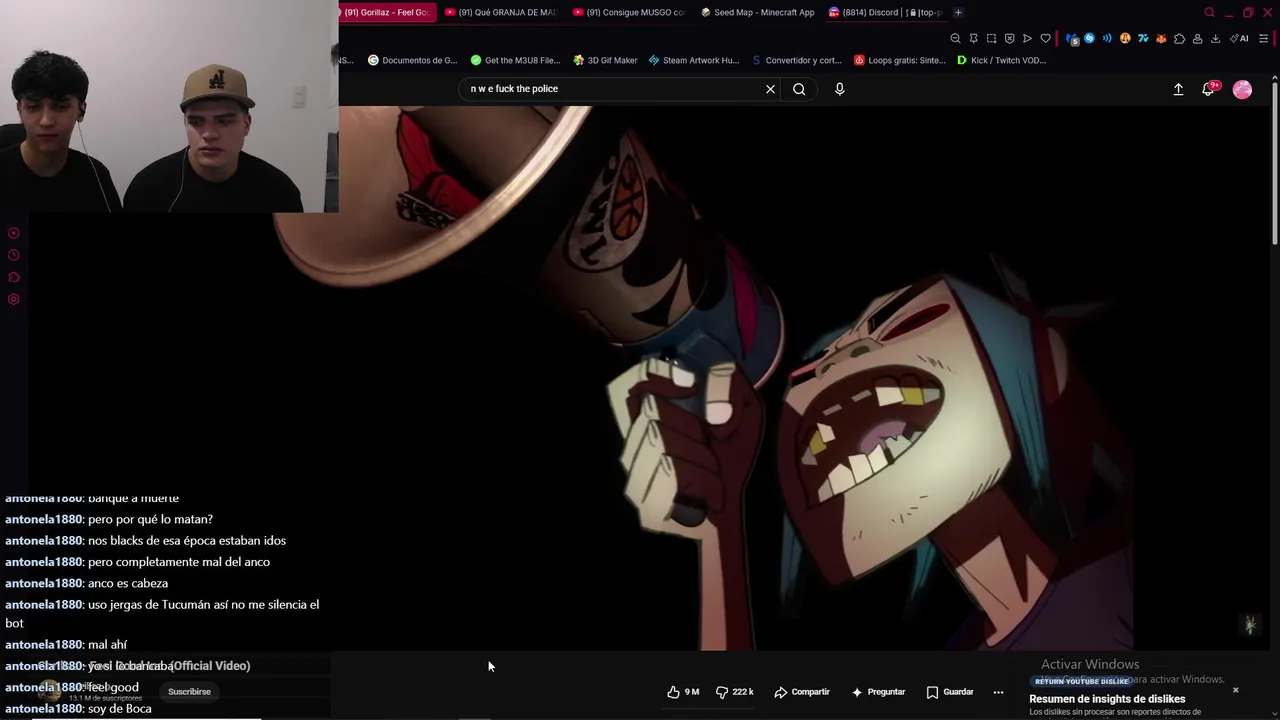Click into the YouTube search input field
Image resolution: width=1280 pixels, height=720 pixels.
[610, 89]
